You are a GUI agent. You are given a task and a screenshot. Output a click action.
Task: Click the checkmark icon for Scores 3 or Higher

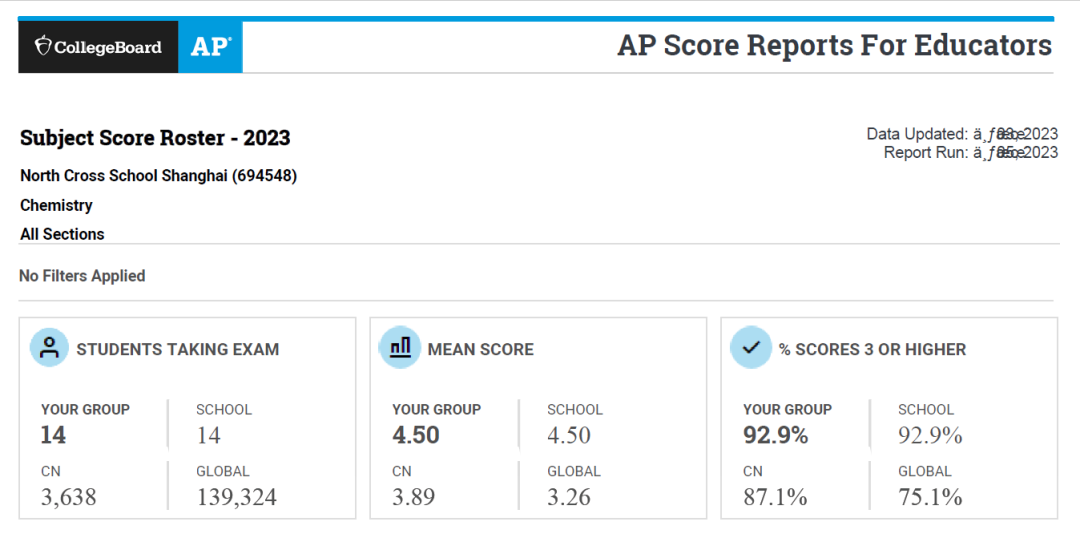751,348
